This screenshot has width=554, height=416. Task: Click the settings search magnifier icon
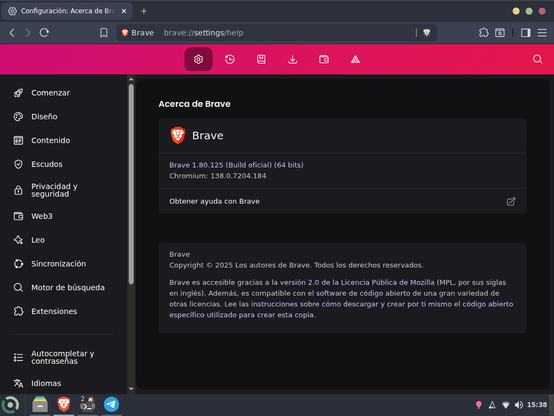coord(537,59)
